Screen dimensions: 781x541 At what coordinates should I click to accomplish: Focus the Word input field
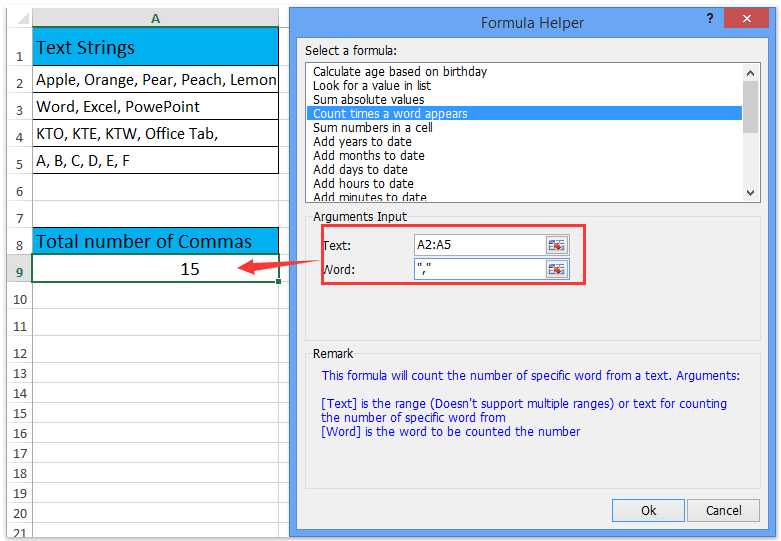[x=479, y=269]
